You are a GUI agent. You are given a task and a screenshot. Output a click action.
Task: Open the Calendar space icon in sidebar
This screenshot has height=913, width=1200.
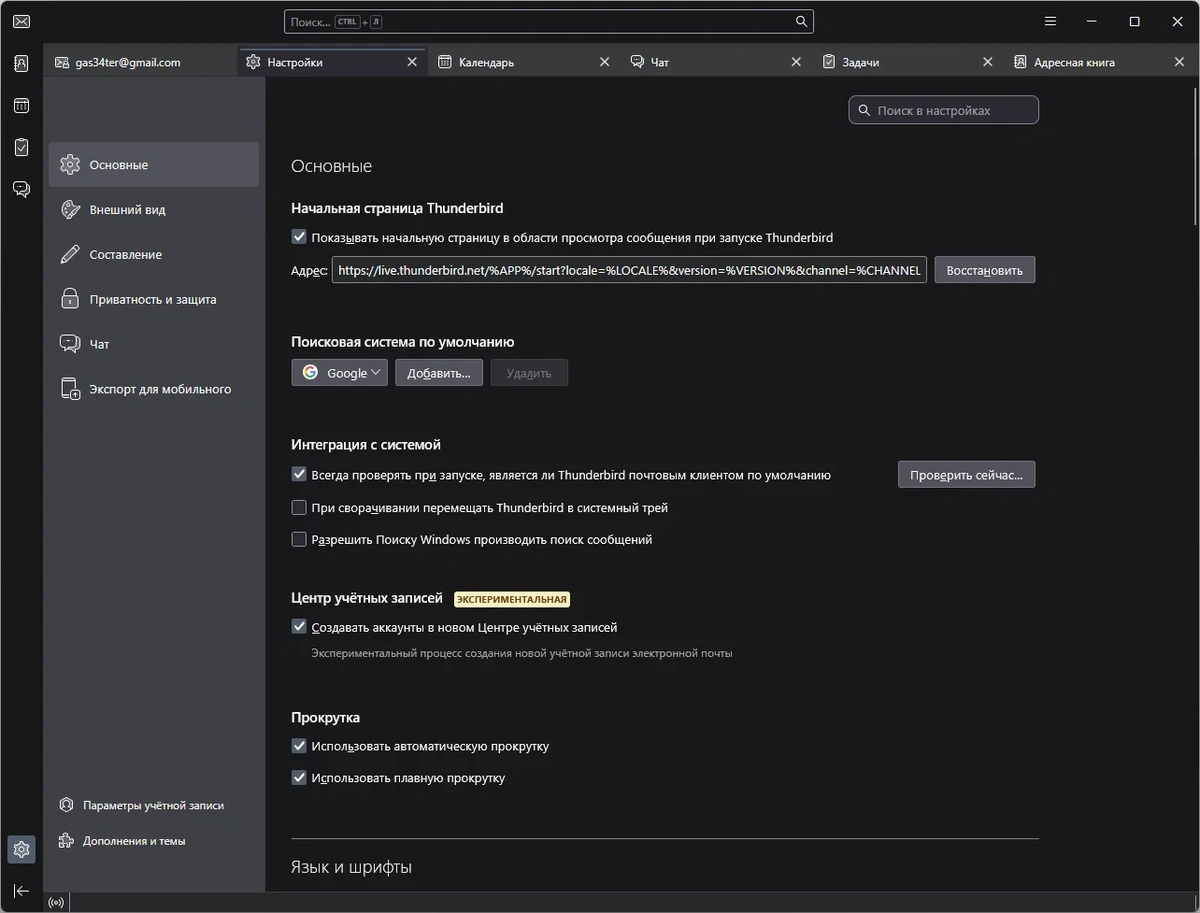(21, 105)
